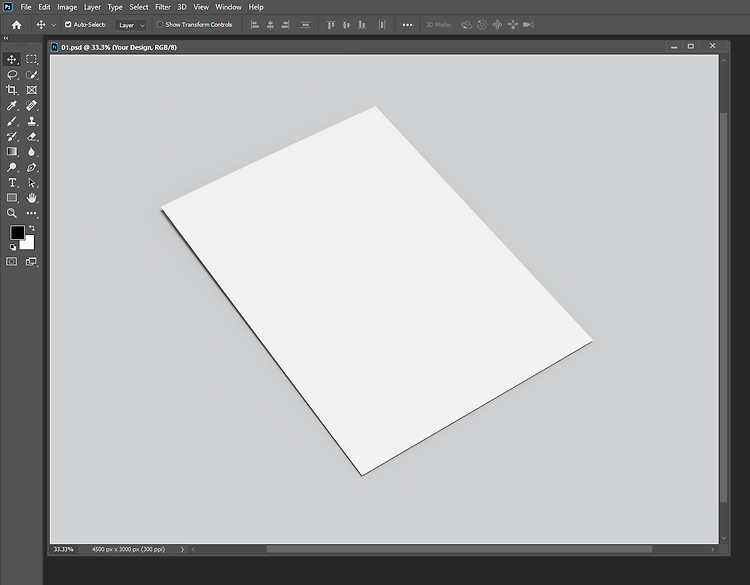The height and width of the screenshot is (585, 750).
Task: Choose the Clone Stamp tool
Action: pos(32,121)
